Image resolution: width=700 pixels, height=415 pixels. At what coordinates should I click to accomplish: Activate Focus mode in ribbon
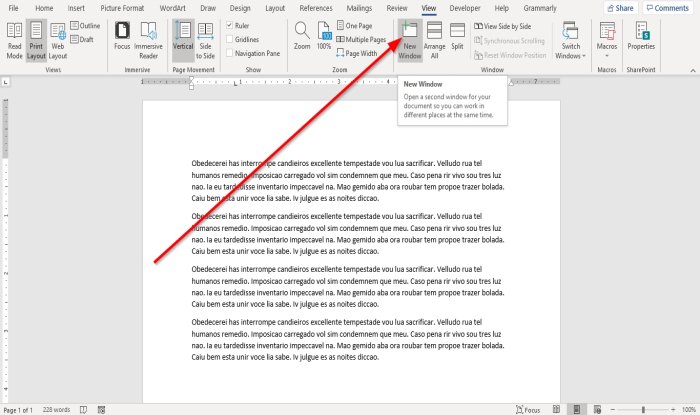(x=122, y=36)
